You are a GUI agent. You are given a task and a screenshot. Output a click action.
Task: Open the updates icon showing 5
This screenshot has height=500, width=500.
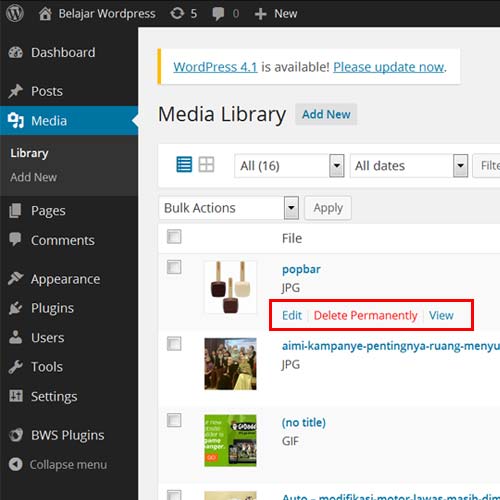point(177,14)
